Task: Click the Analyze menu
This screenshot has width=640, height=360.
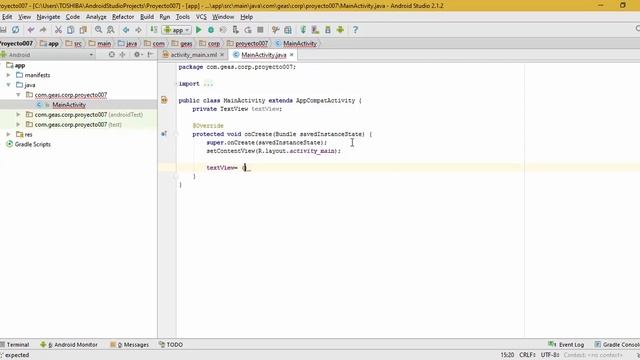Action: coord(96,17)
